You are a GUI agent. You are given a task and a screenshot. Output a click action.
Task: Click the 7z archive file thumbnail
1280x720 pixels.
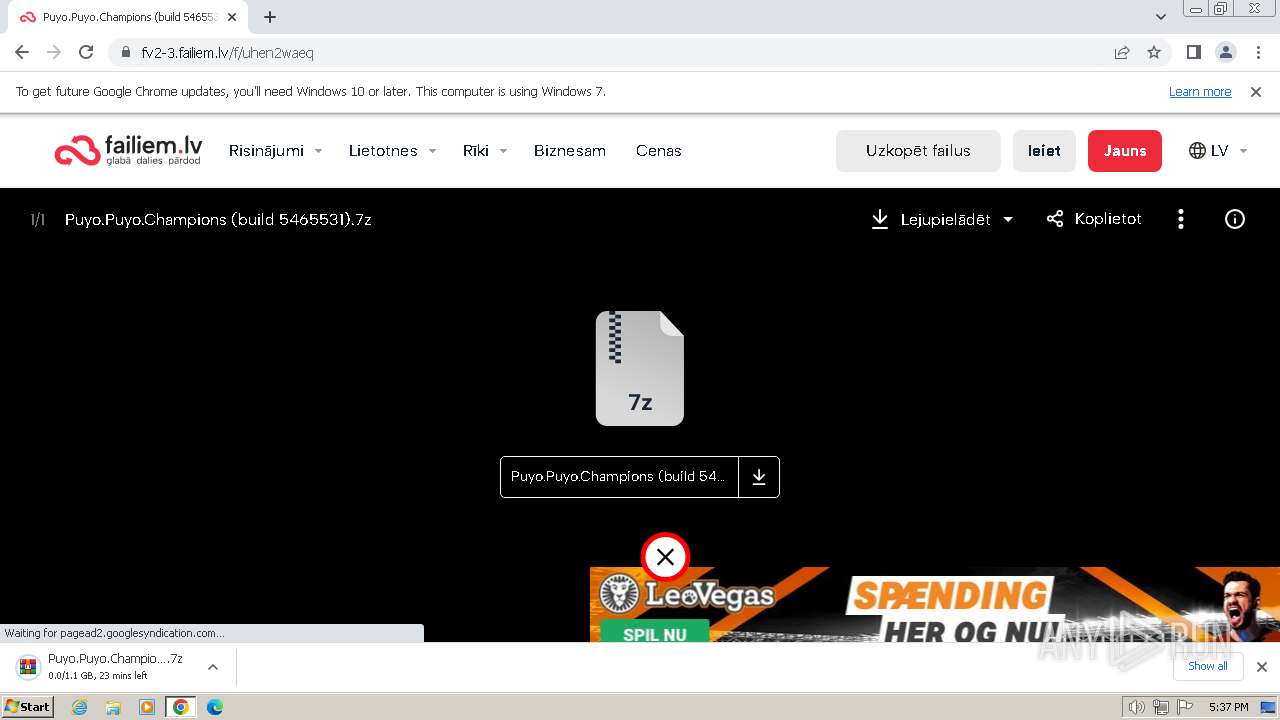point(640,368)
